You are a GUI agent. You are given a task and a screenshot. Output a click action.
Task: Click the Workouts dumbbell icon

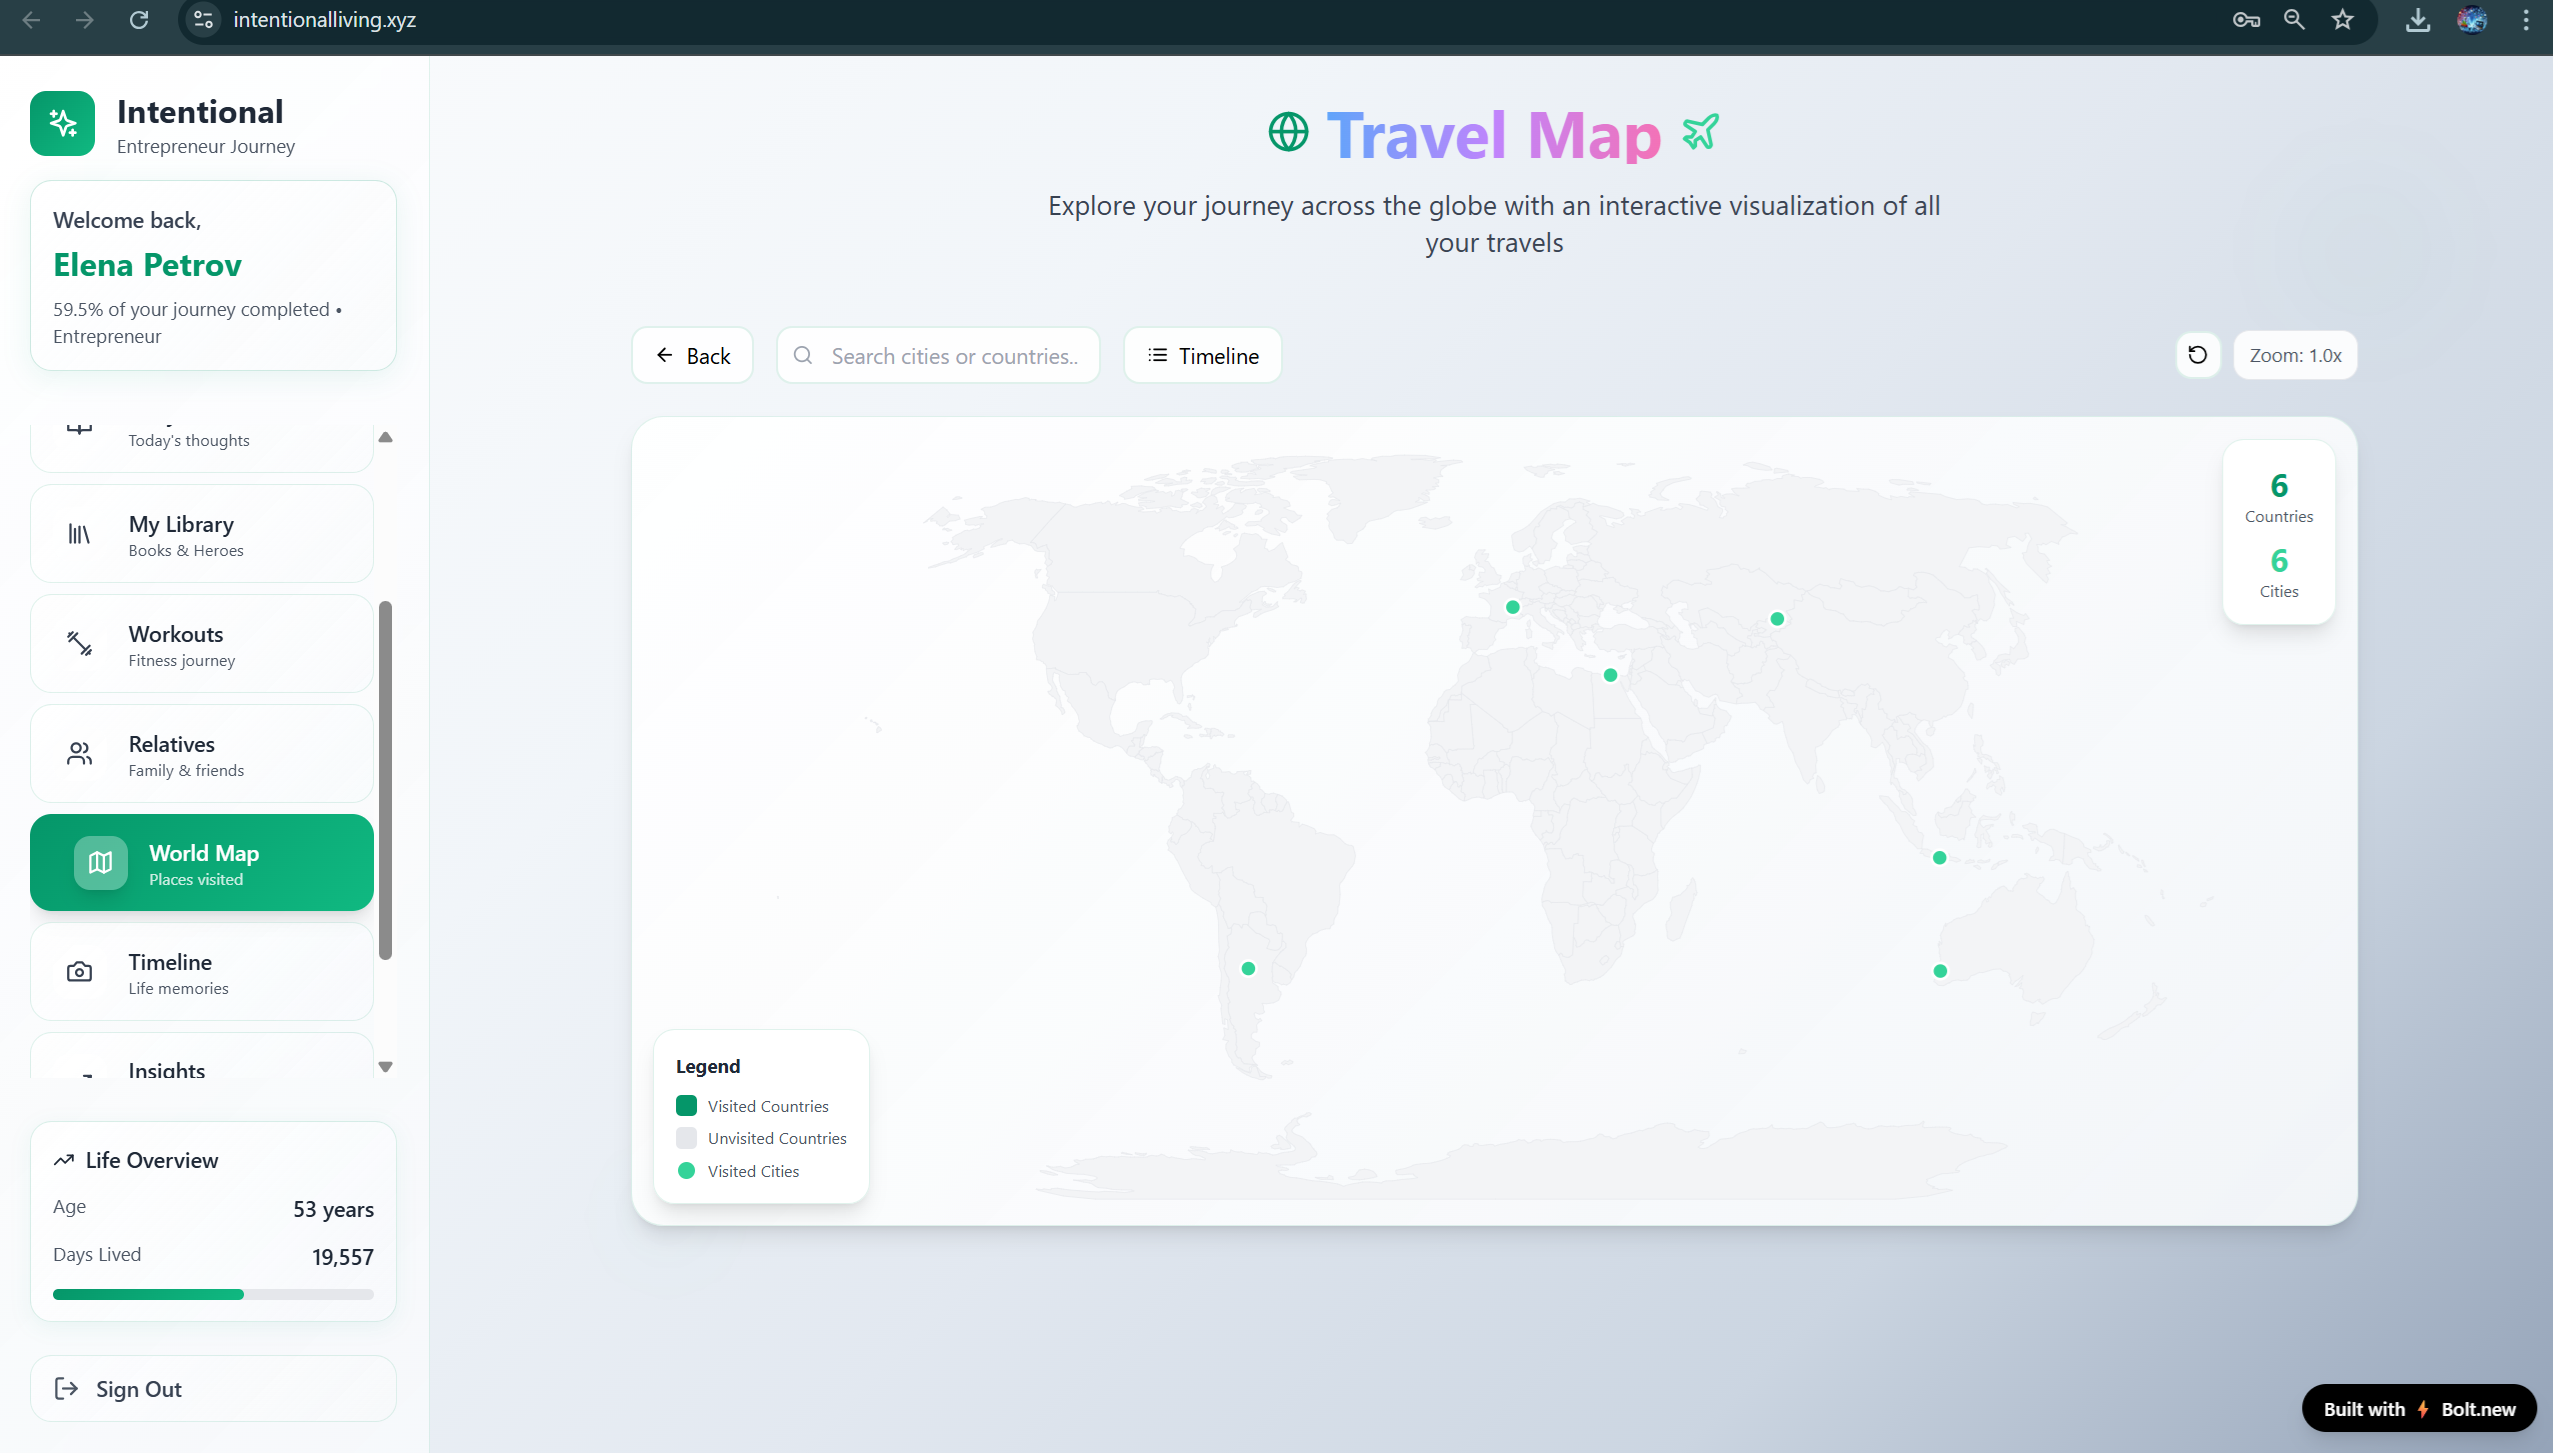click(x=80, y=643)
